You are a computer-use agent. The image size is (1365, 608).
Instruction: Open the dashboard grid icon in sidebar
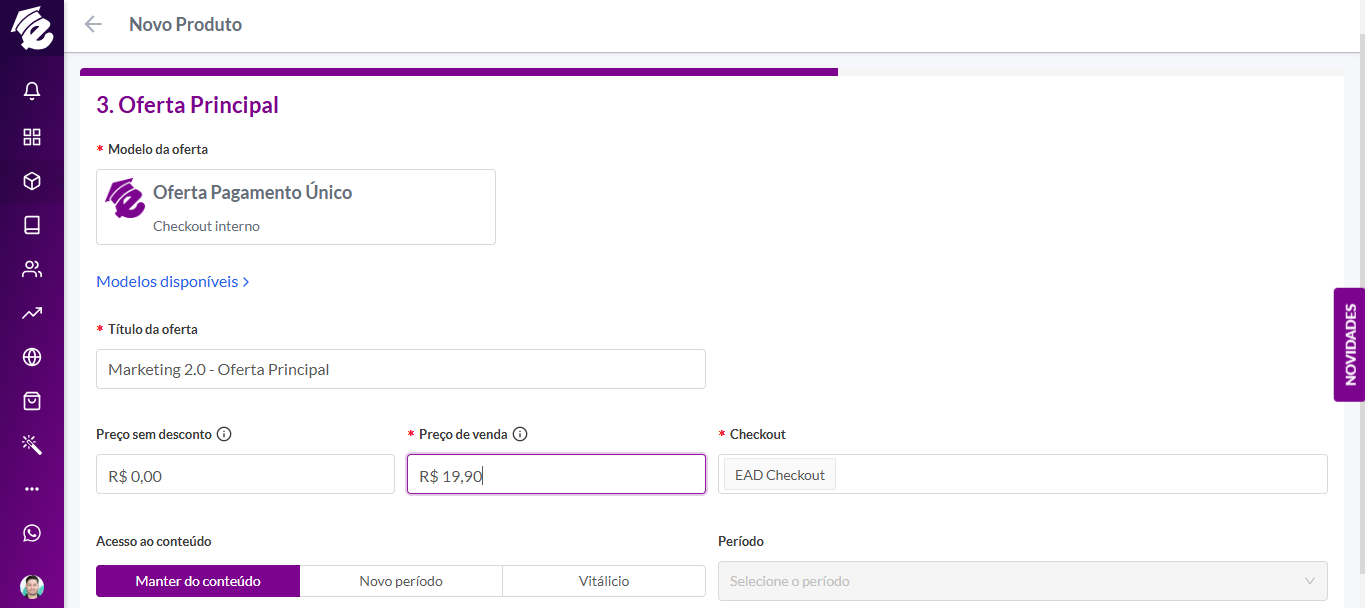click(32, 137)
